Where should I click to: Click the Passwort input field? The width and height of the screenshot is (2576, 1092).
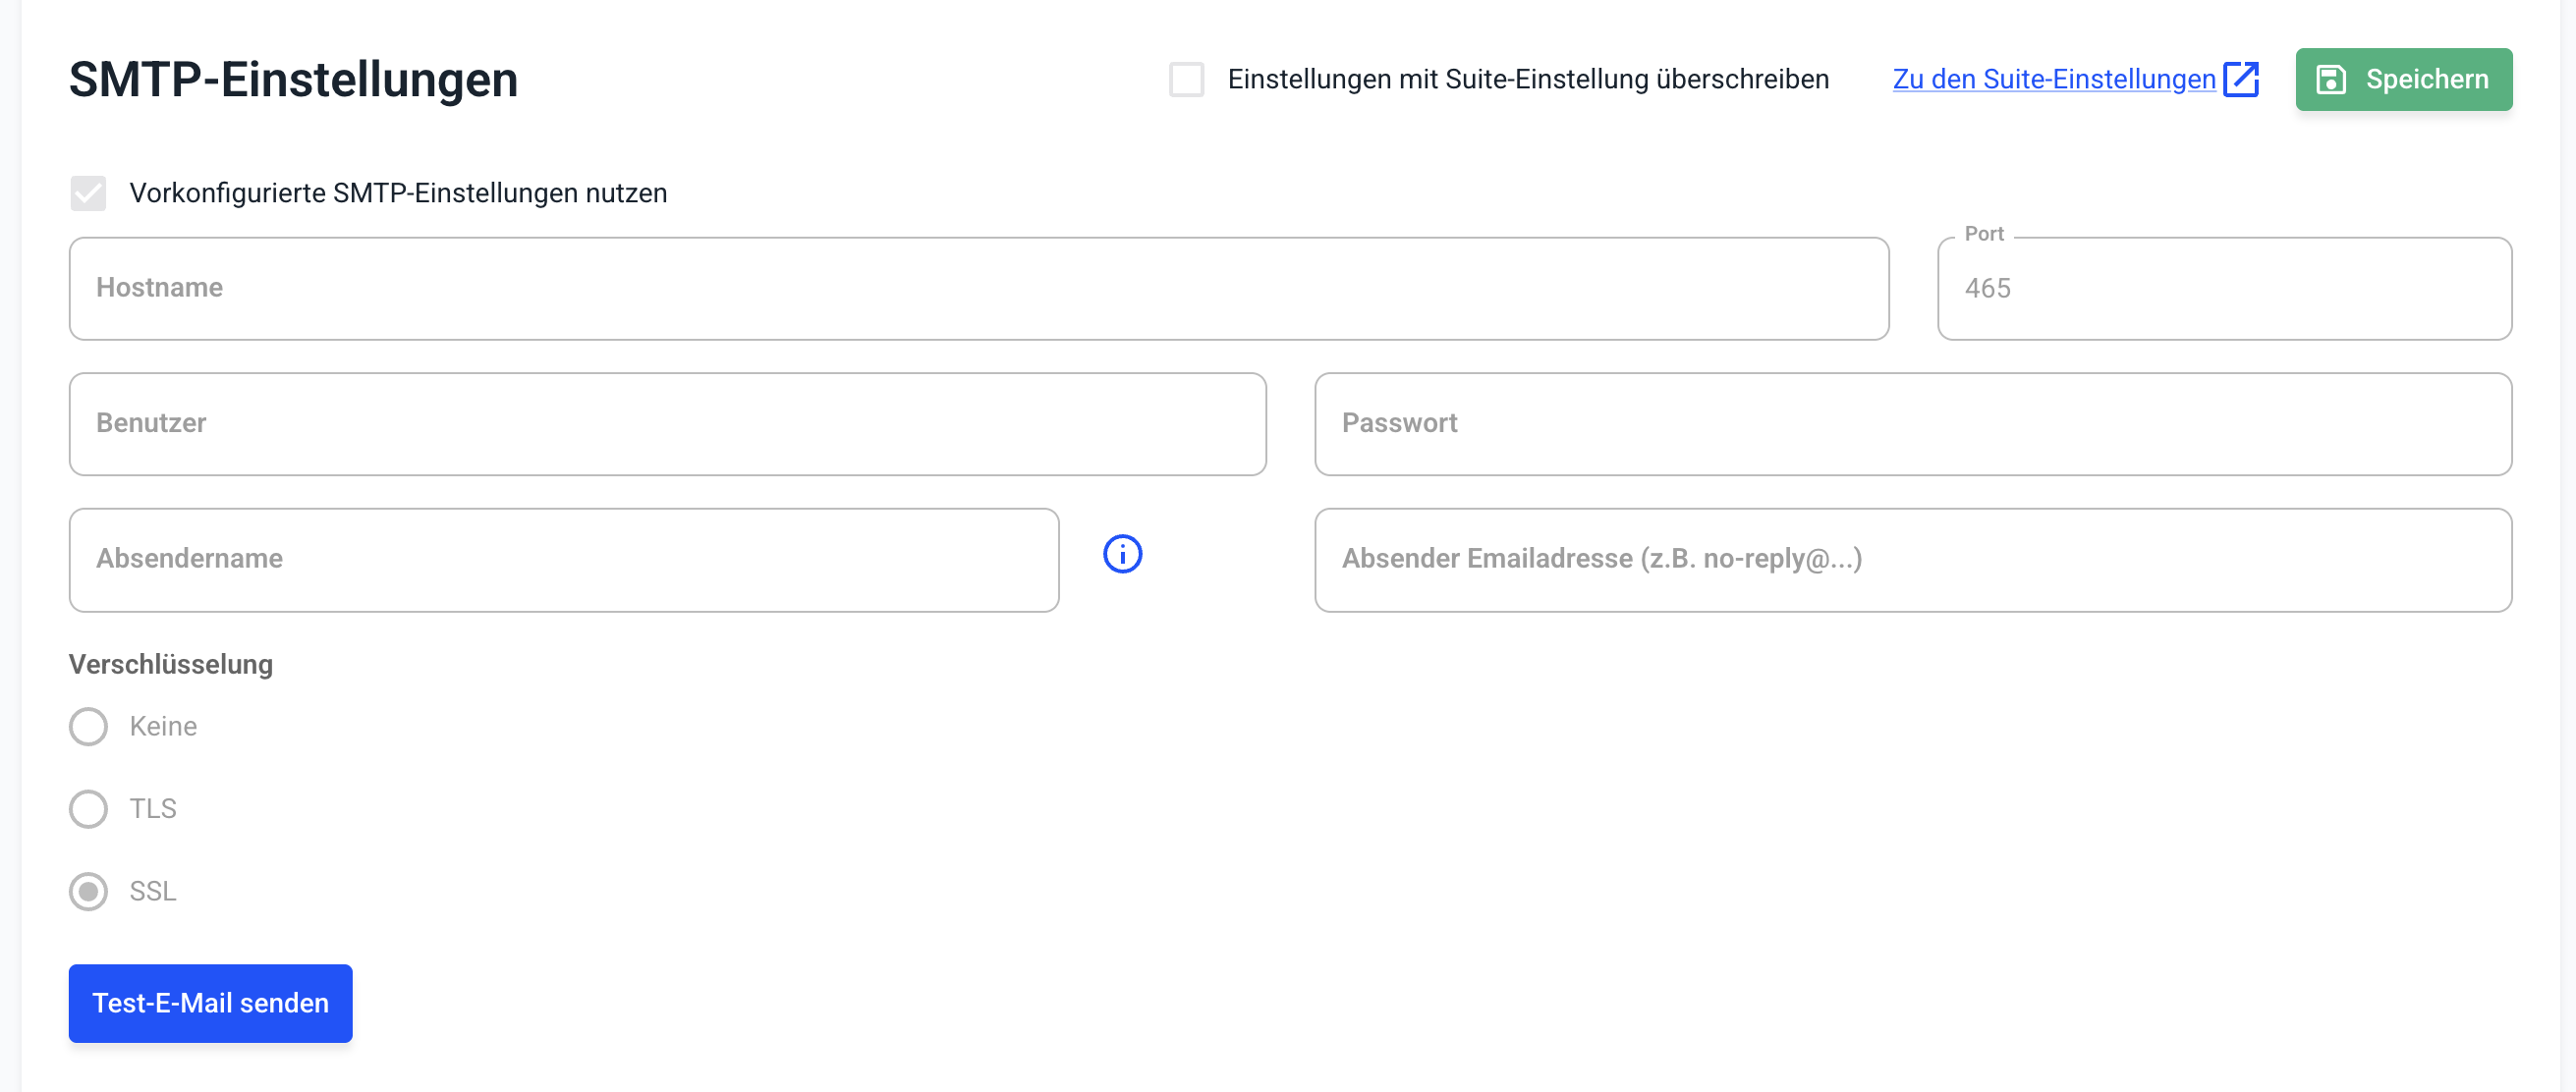pyautogui.click(x=1912, y=424)
